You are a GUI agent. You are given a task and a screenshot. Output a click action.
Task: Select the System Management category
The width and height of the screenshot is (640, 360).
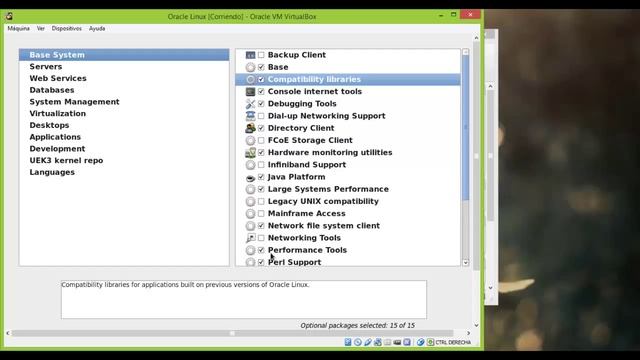pyautogui.click(x=124, y=102)
